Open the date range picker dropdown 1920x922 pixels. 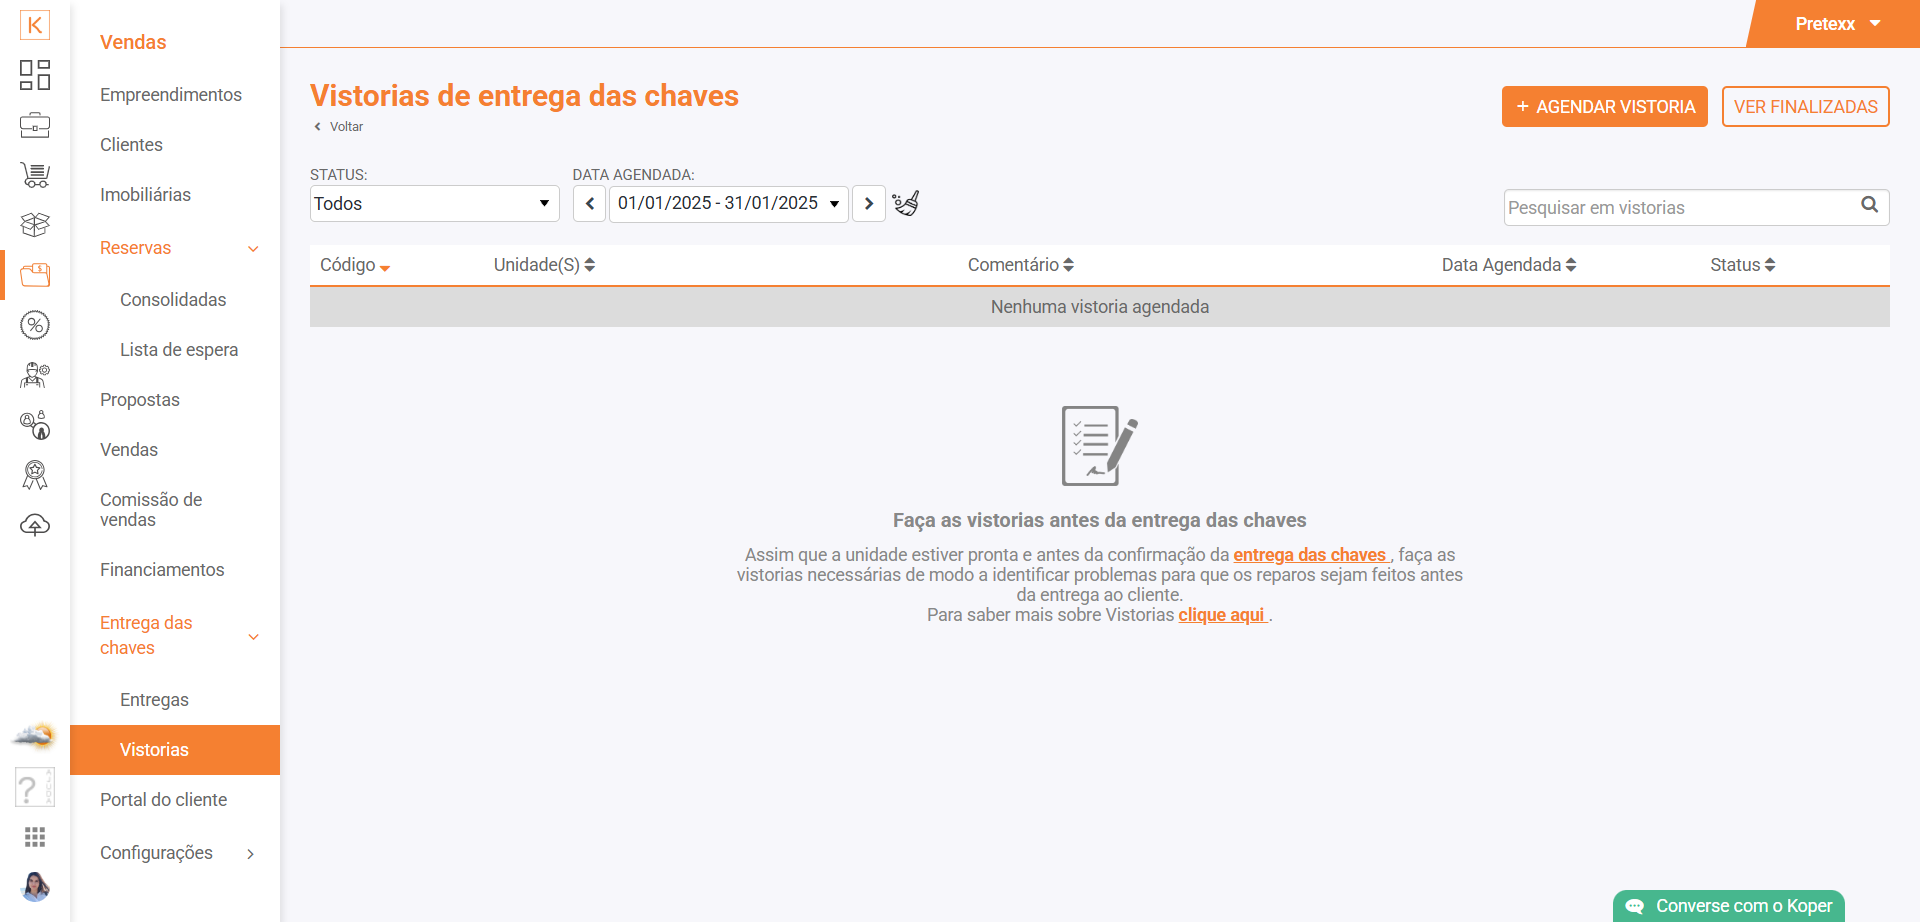(728, 204)
